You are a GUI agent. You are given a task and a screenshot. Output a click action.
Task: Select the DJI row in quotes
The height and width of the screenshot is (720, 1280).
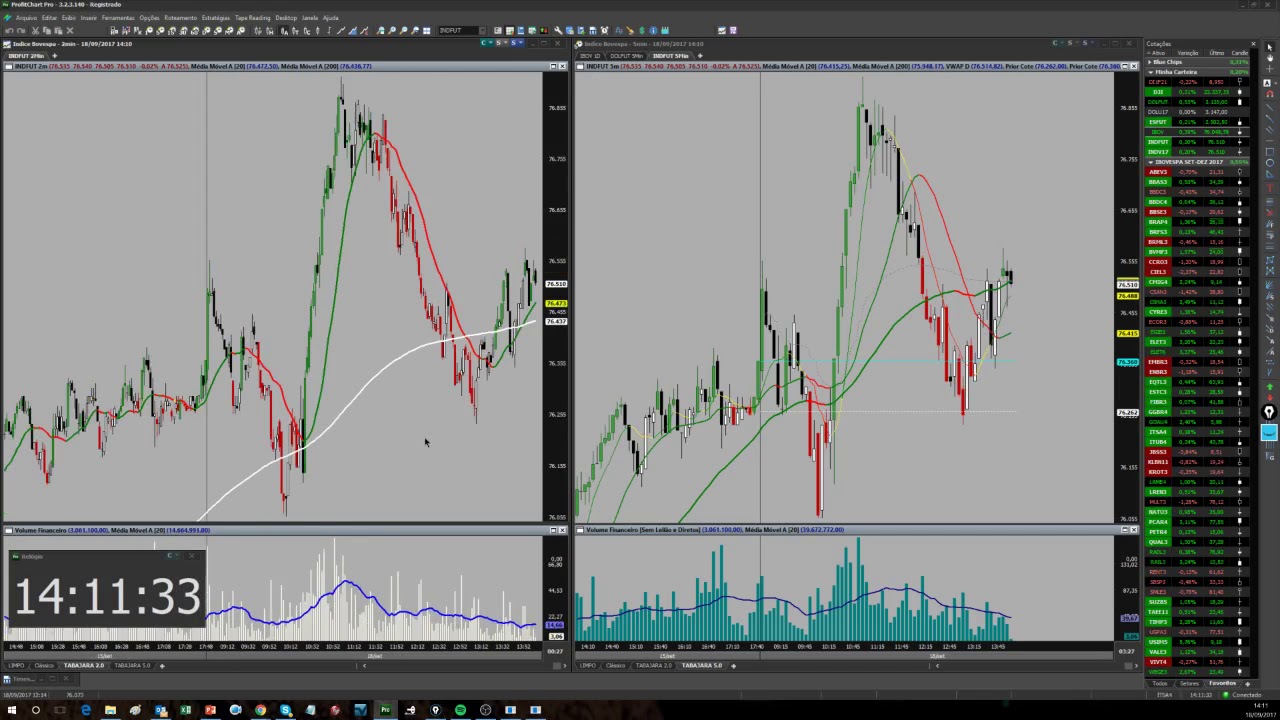click(x=1195, y=92)
